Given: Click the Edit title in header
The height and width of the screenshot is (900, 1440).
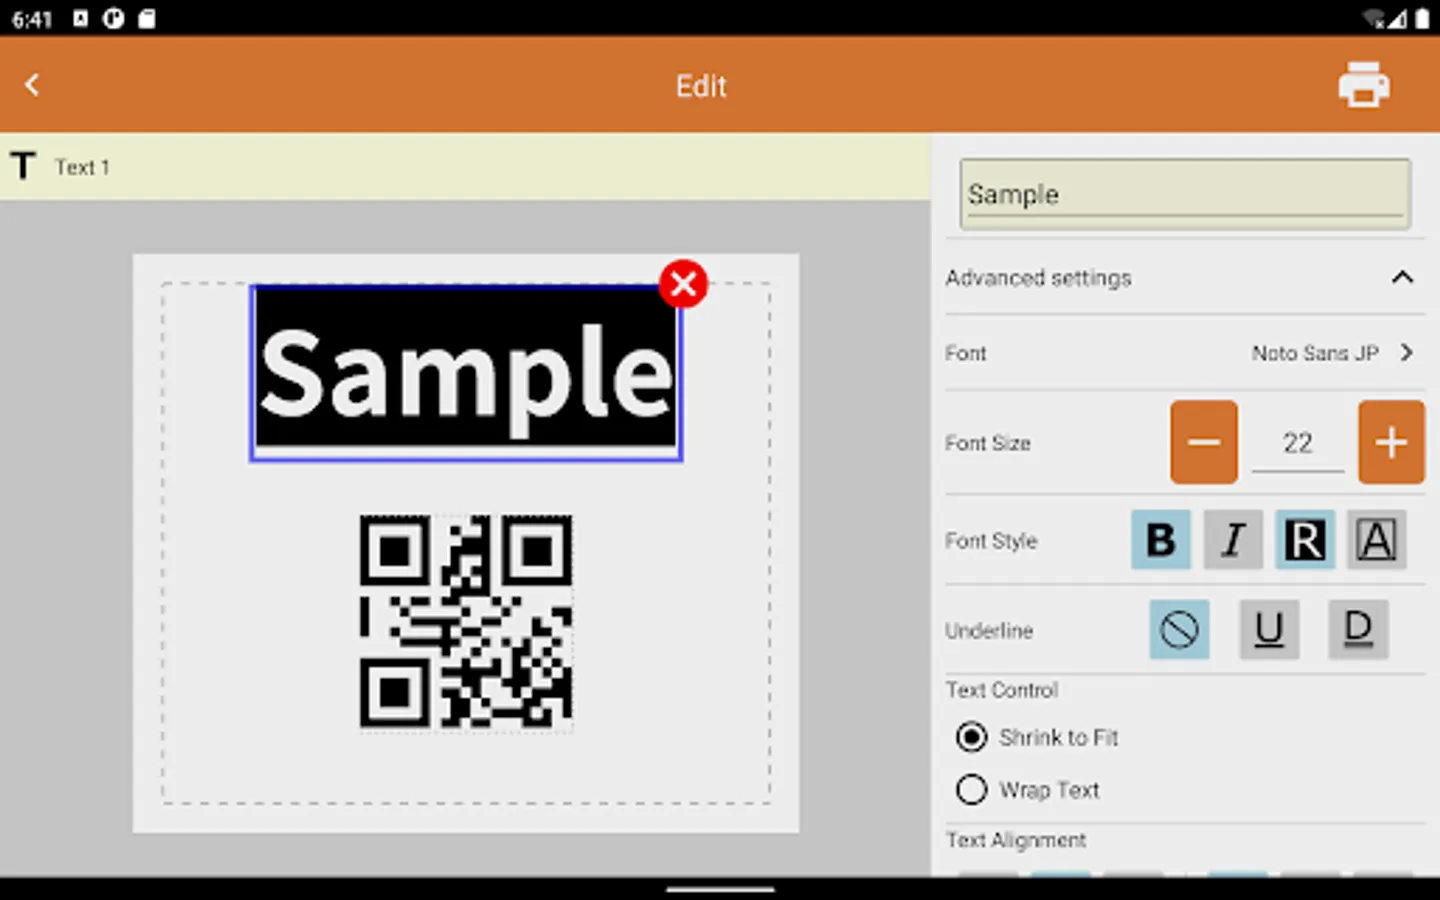Looking at the screenshot, I should [701, 86].
